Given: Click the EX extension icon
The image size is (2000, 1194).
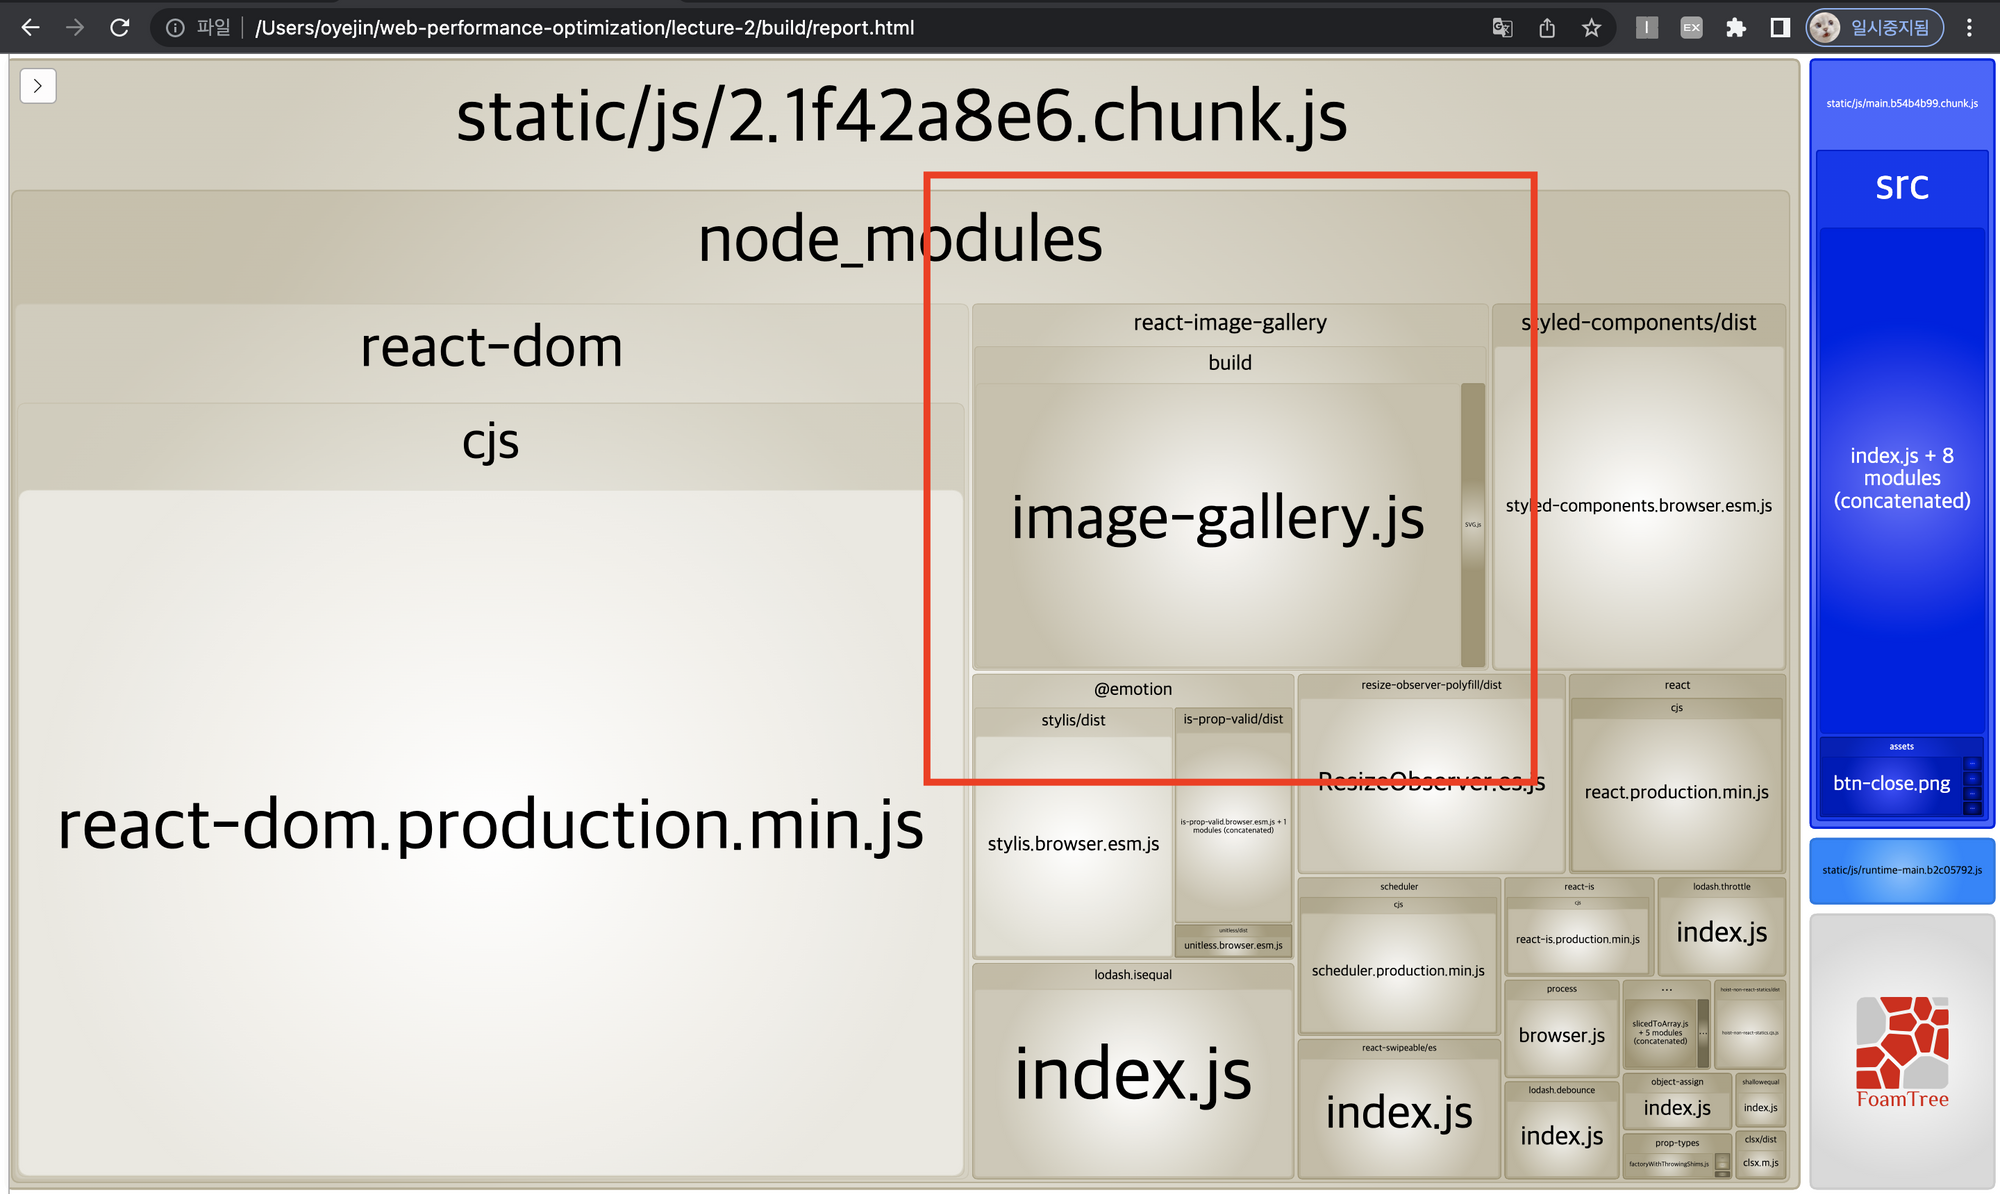Looking at the screenshot, I should click(1691, 28).
